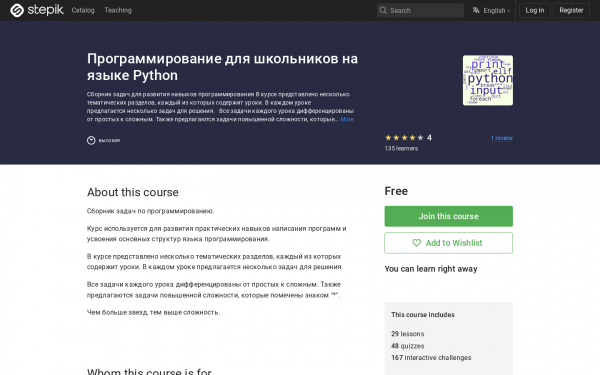
Task: Click the 'Сборник задач по программированию' paragraph
Action: point(150,211)
